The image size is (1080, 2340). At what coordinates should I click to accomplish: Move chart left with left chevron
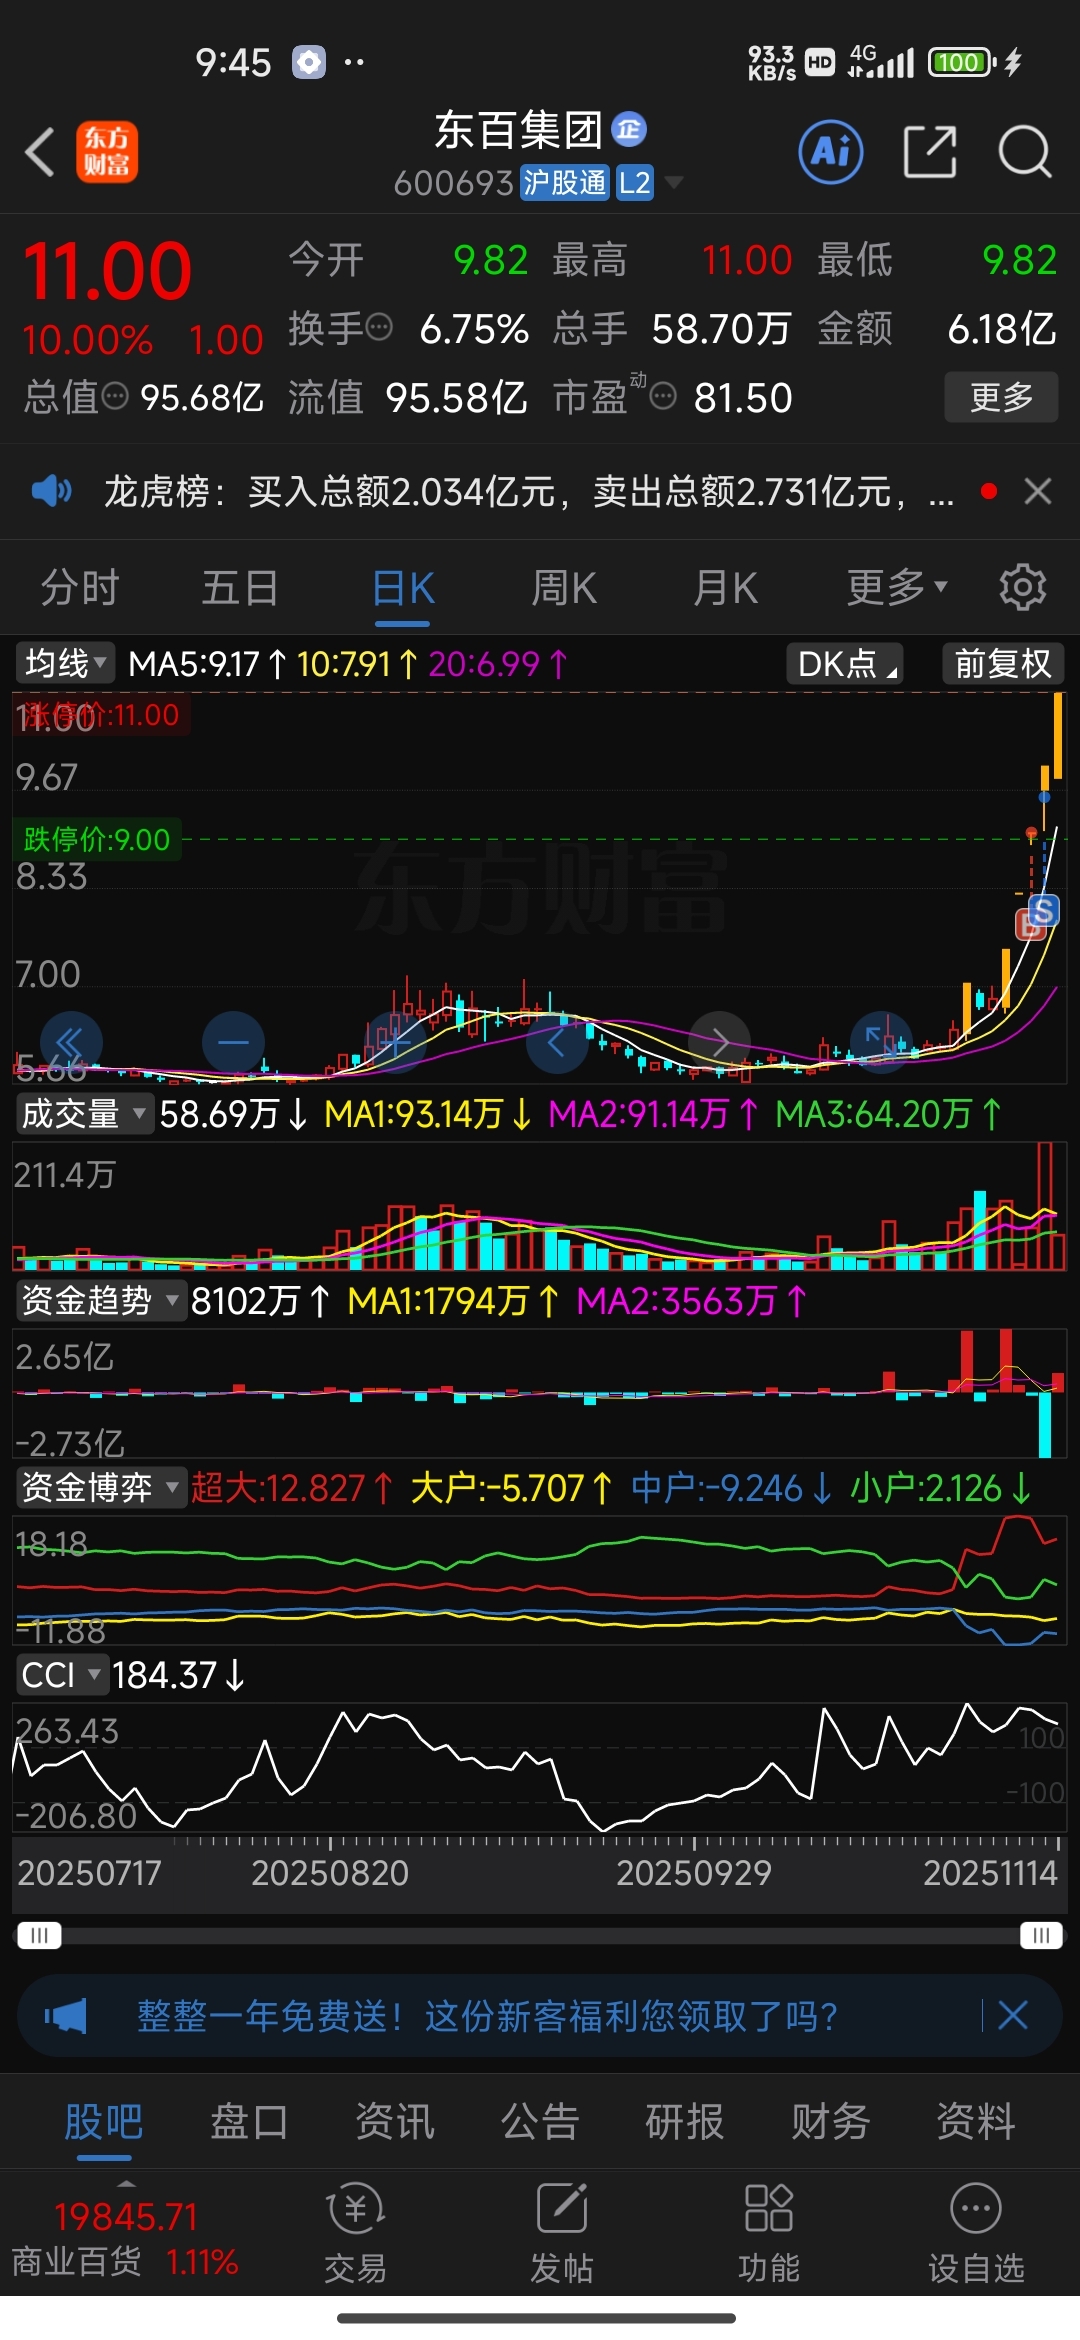pyautogui.click(x=557, y=1043)
